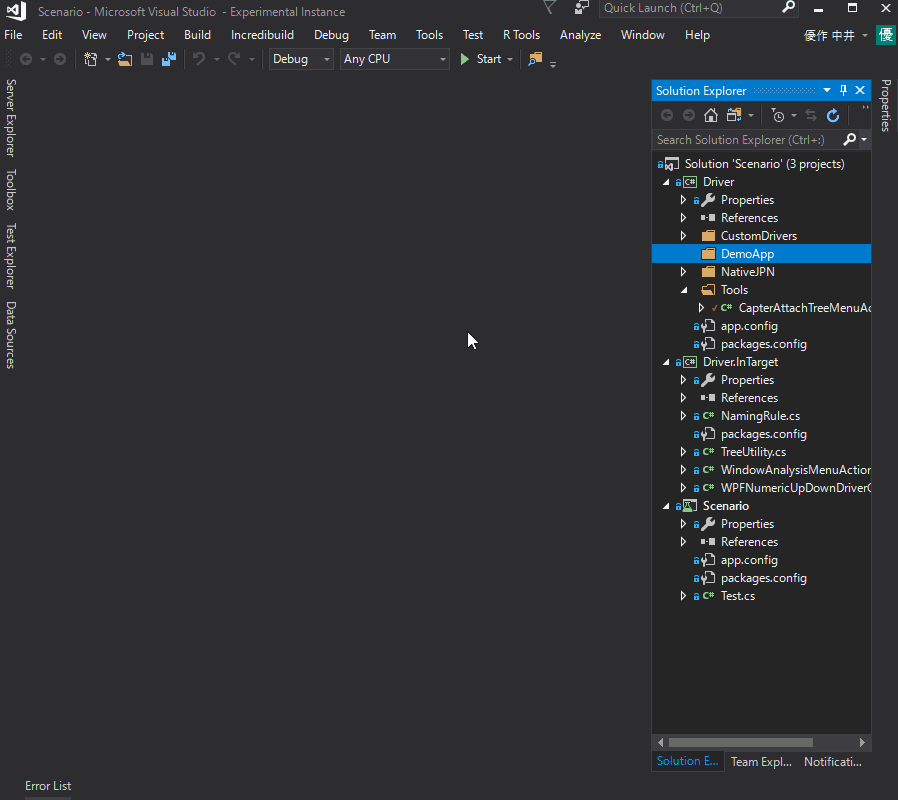Screen dimensions: 898x800
Task: Expand NamingRule.cs file node
Action: [683, 416]
